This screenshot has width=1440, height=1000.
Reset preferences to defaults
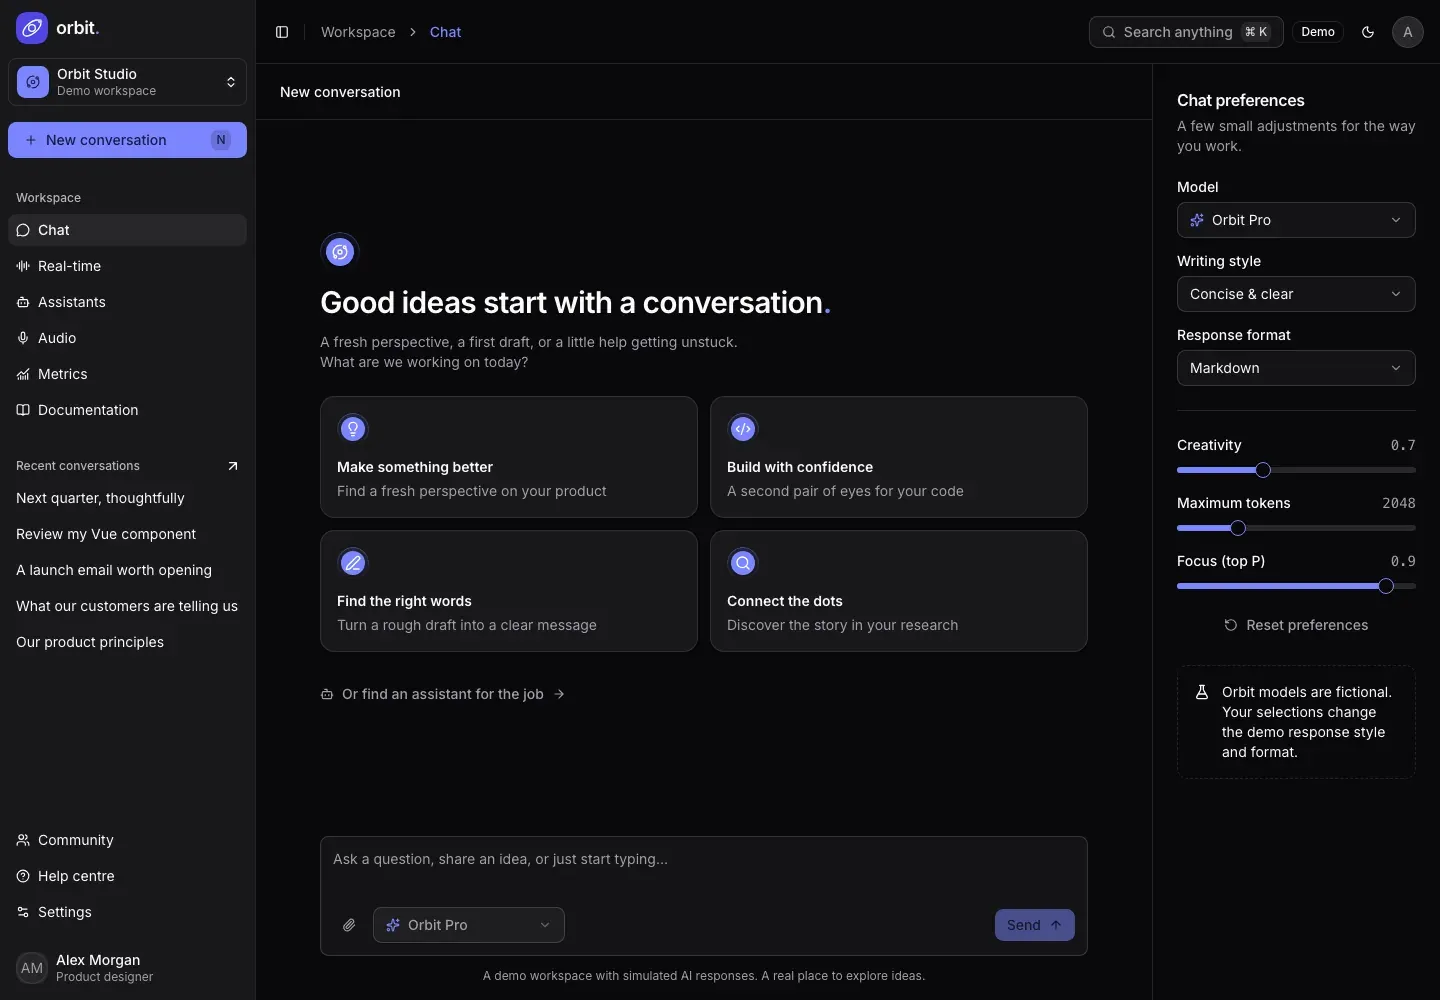1296,625
